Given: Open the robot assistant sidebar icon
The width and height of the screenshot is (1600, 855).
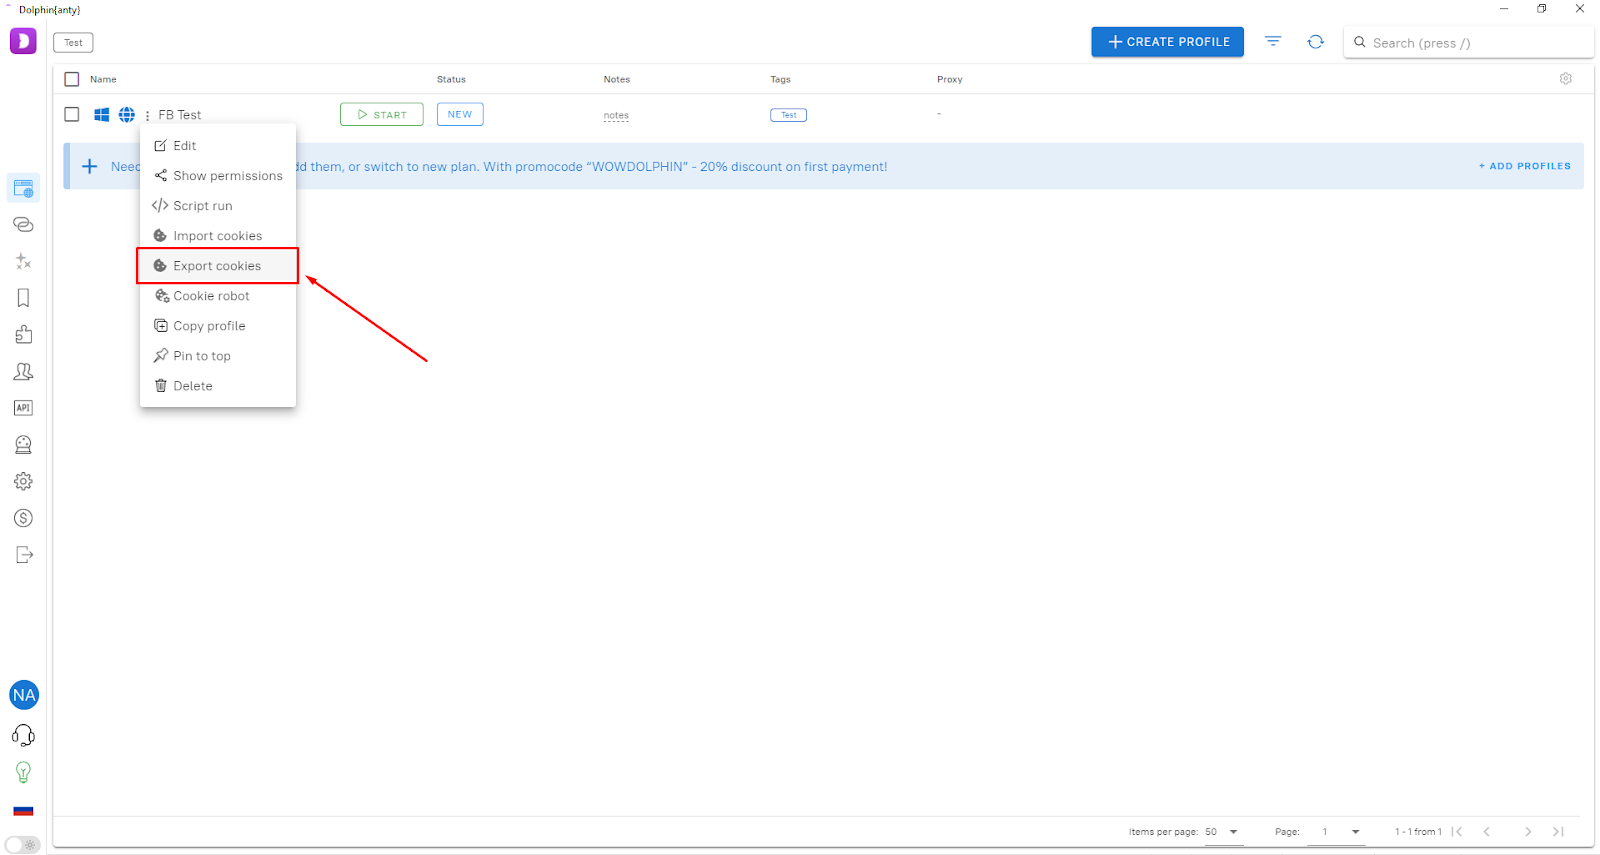Looking at the screenshot, I should coord(23,445).
